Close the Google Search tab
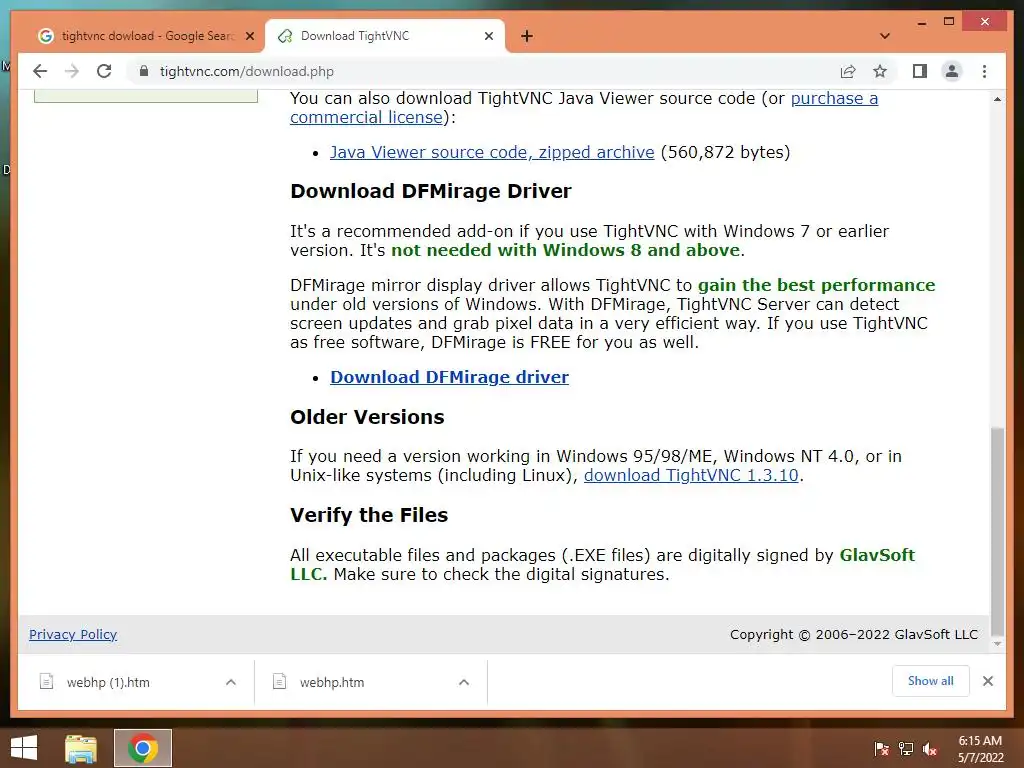1024x768 pixels. [x=249, y=37]
